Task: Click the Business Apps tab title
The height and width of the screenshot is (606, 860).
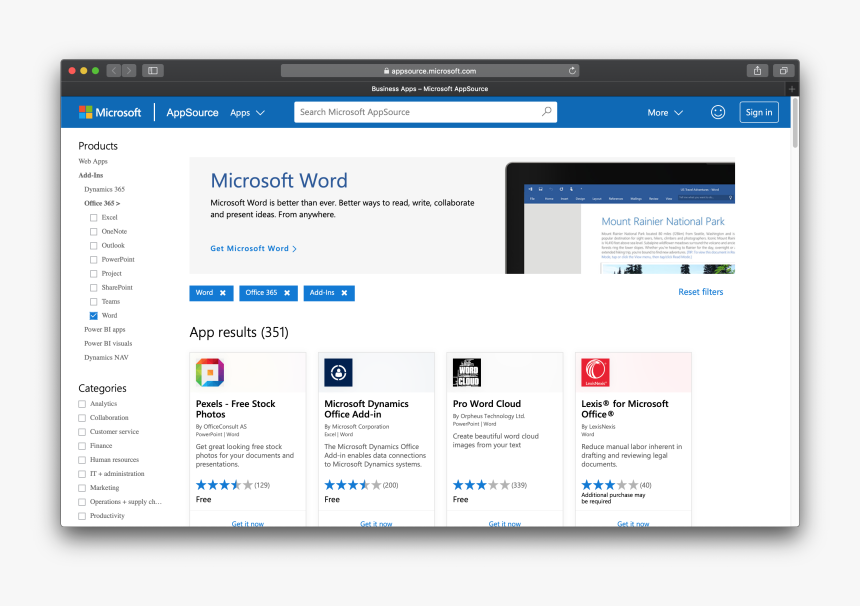Action: click(429, 89)
